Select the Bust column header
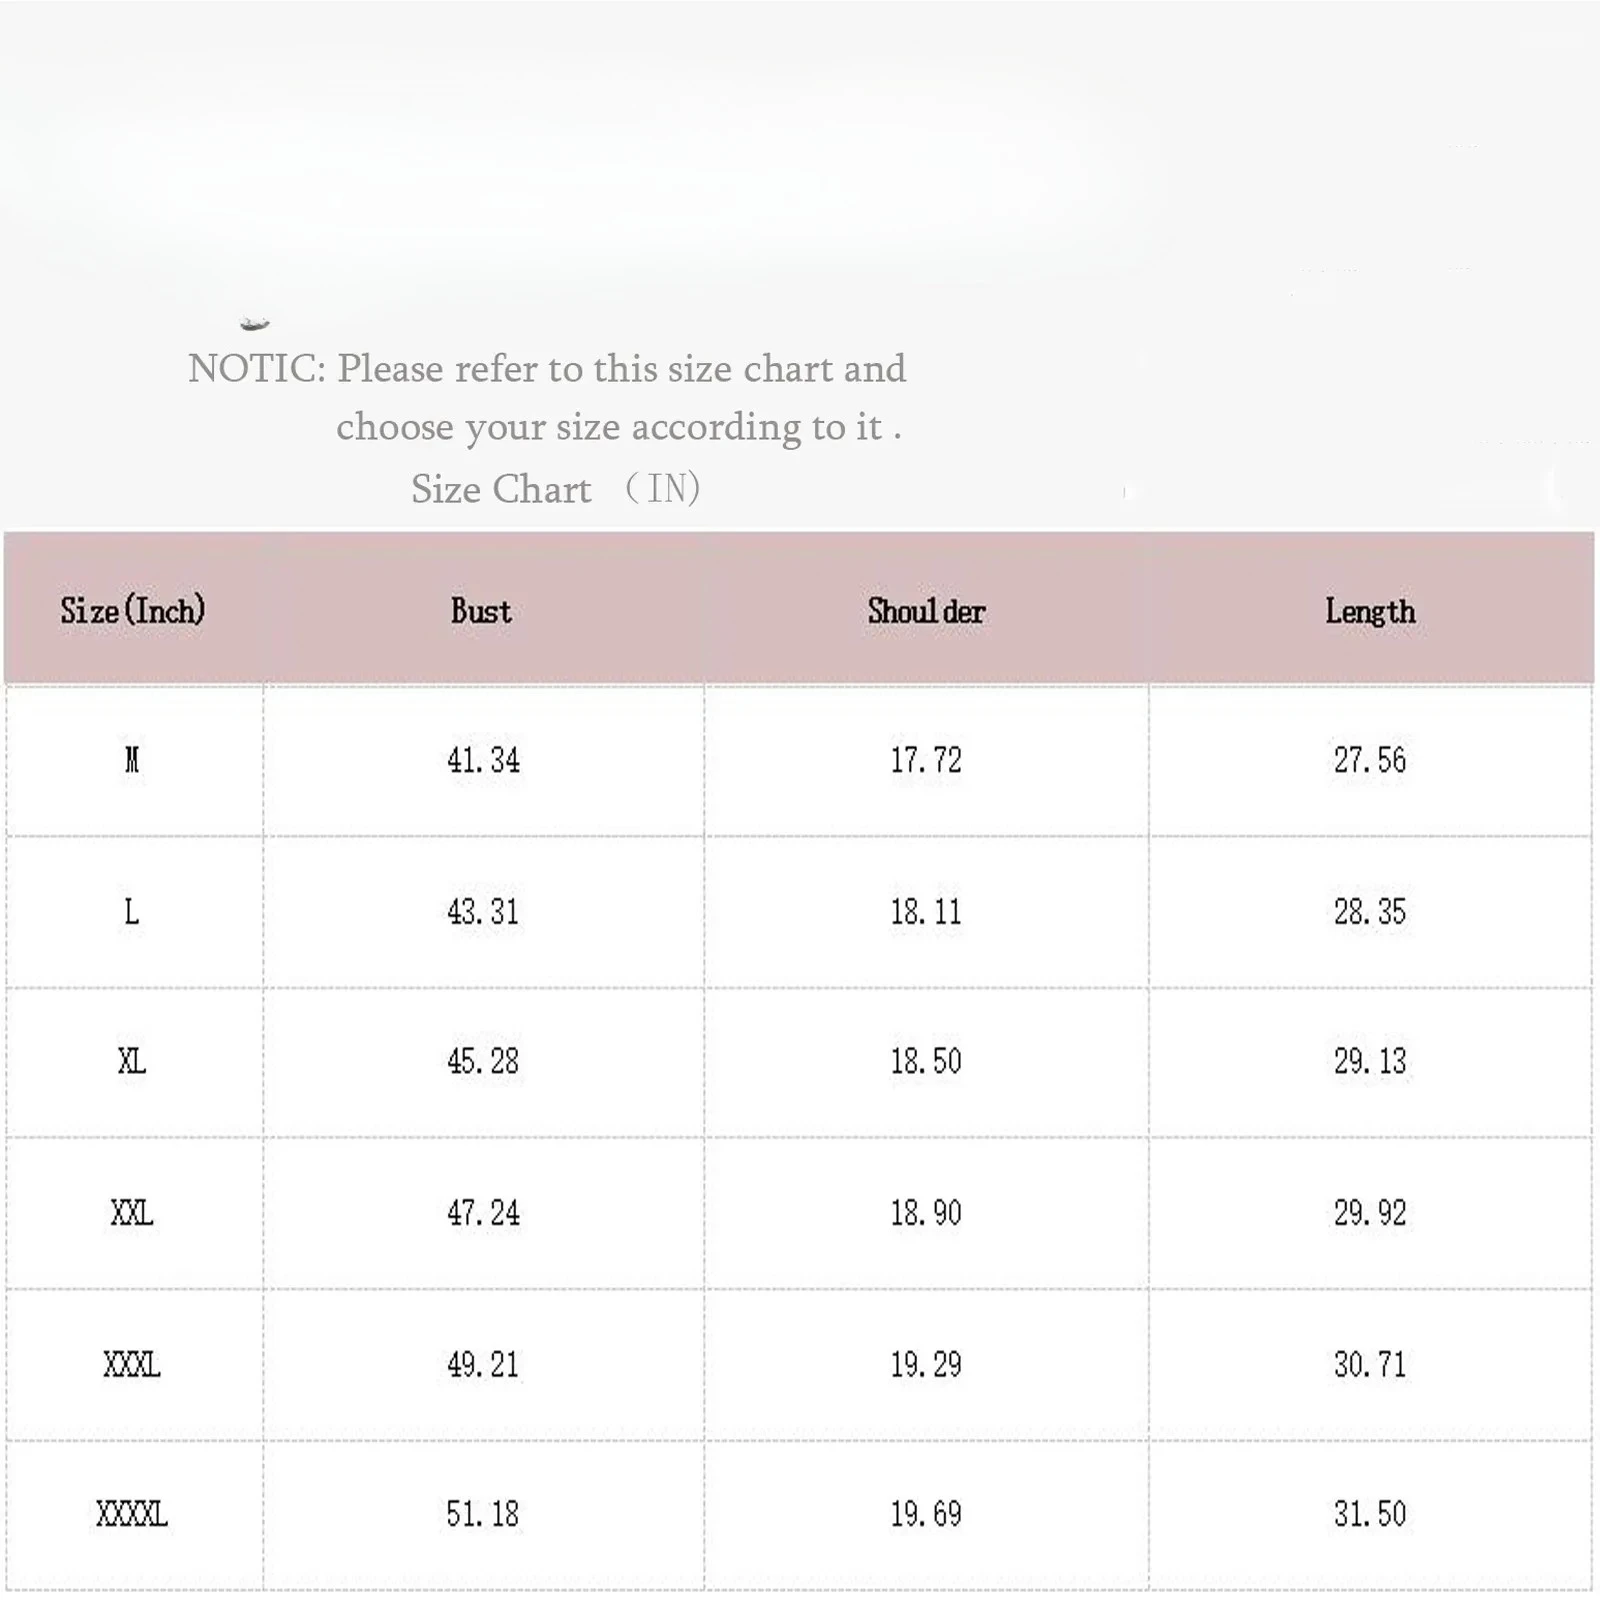Image resolution: width=1600 pixels, height=1600 pixels. [481, 611]
